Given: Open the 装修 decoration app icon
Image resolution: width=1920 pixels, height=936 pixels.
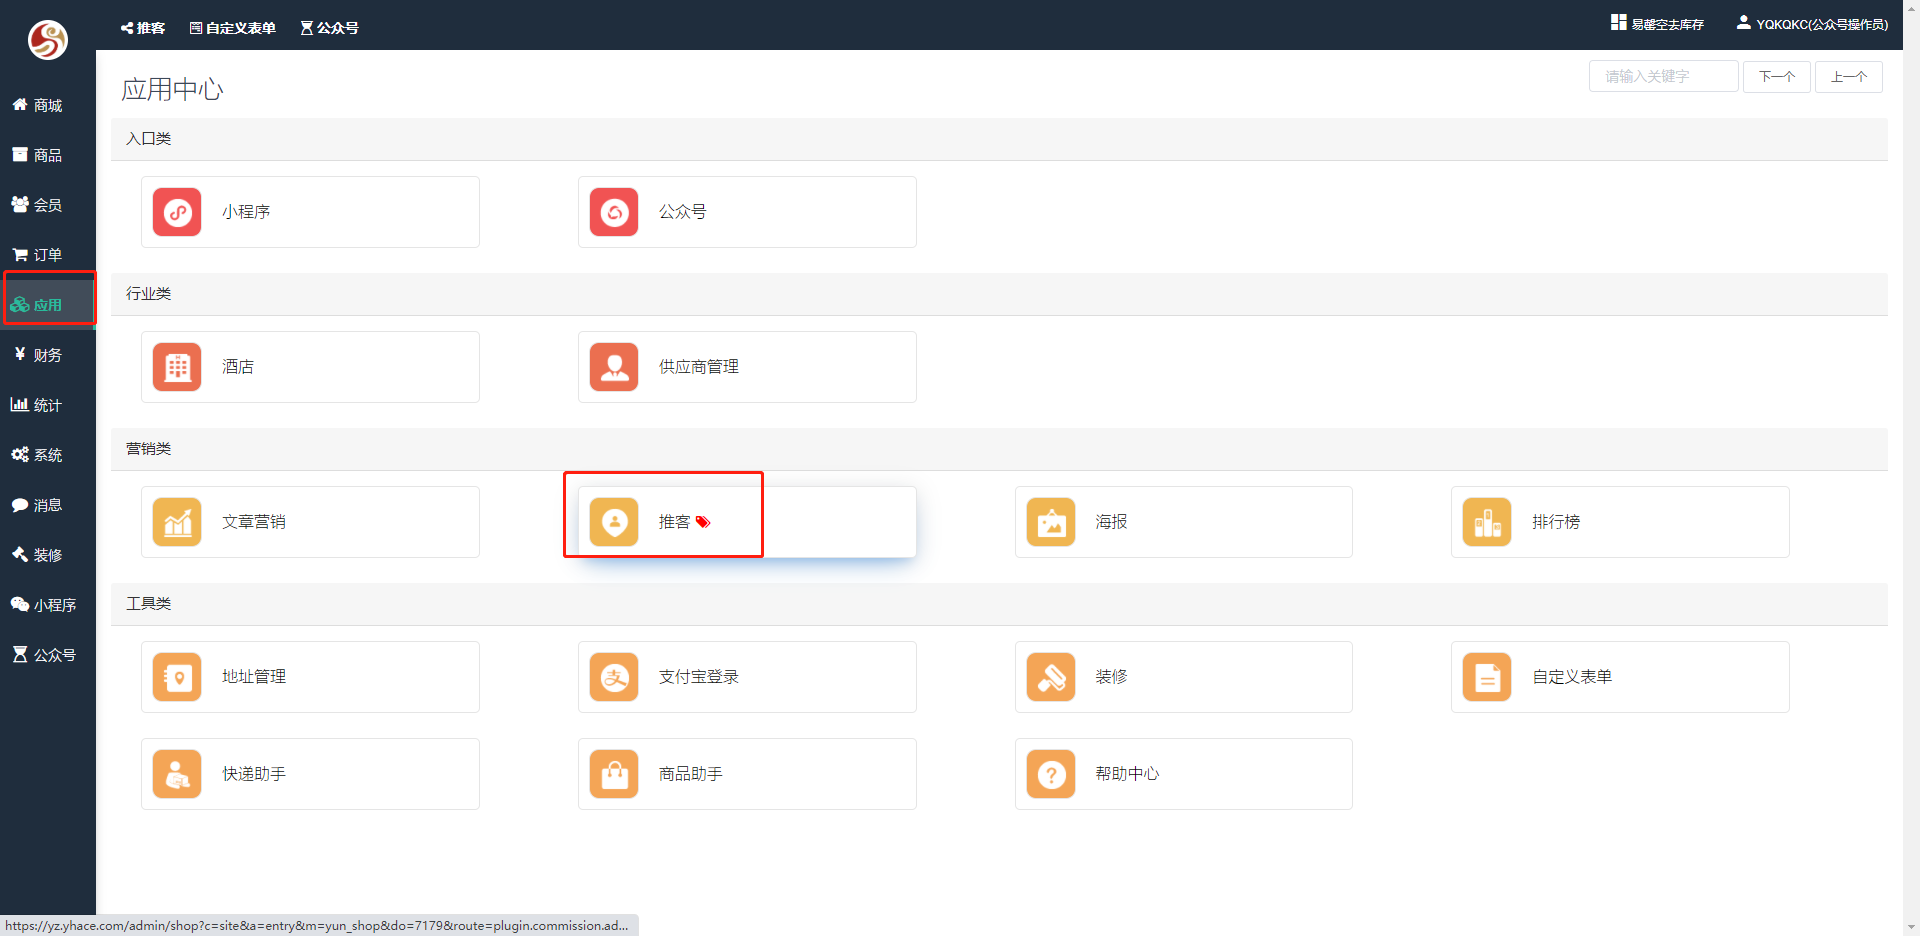Looking at the screenshot, I should (1051, 677).
